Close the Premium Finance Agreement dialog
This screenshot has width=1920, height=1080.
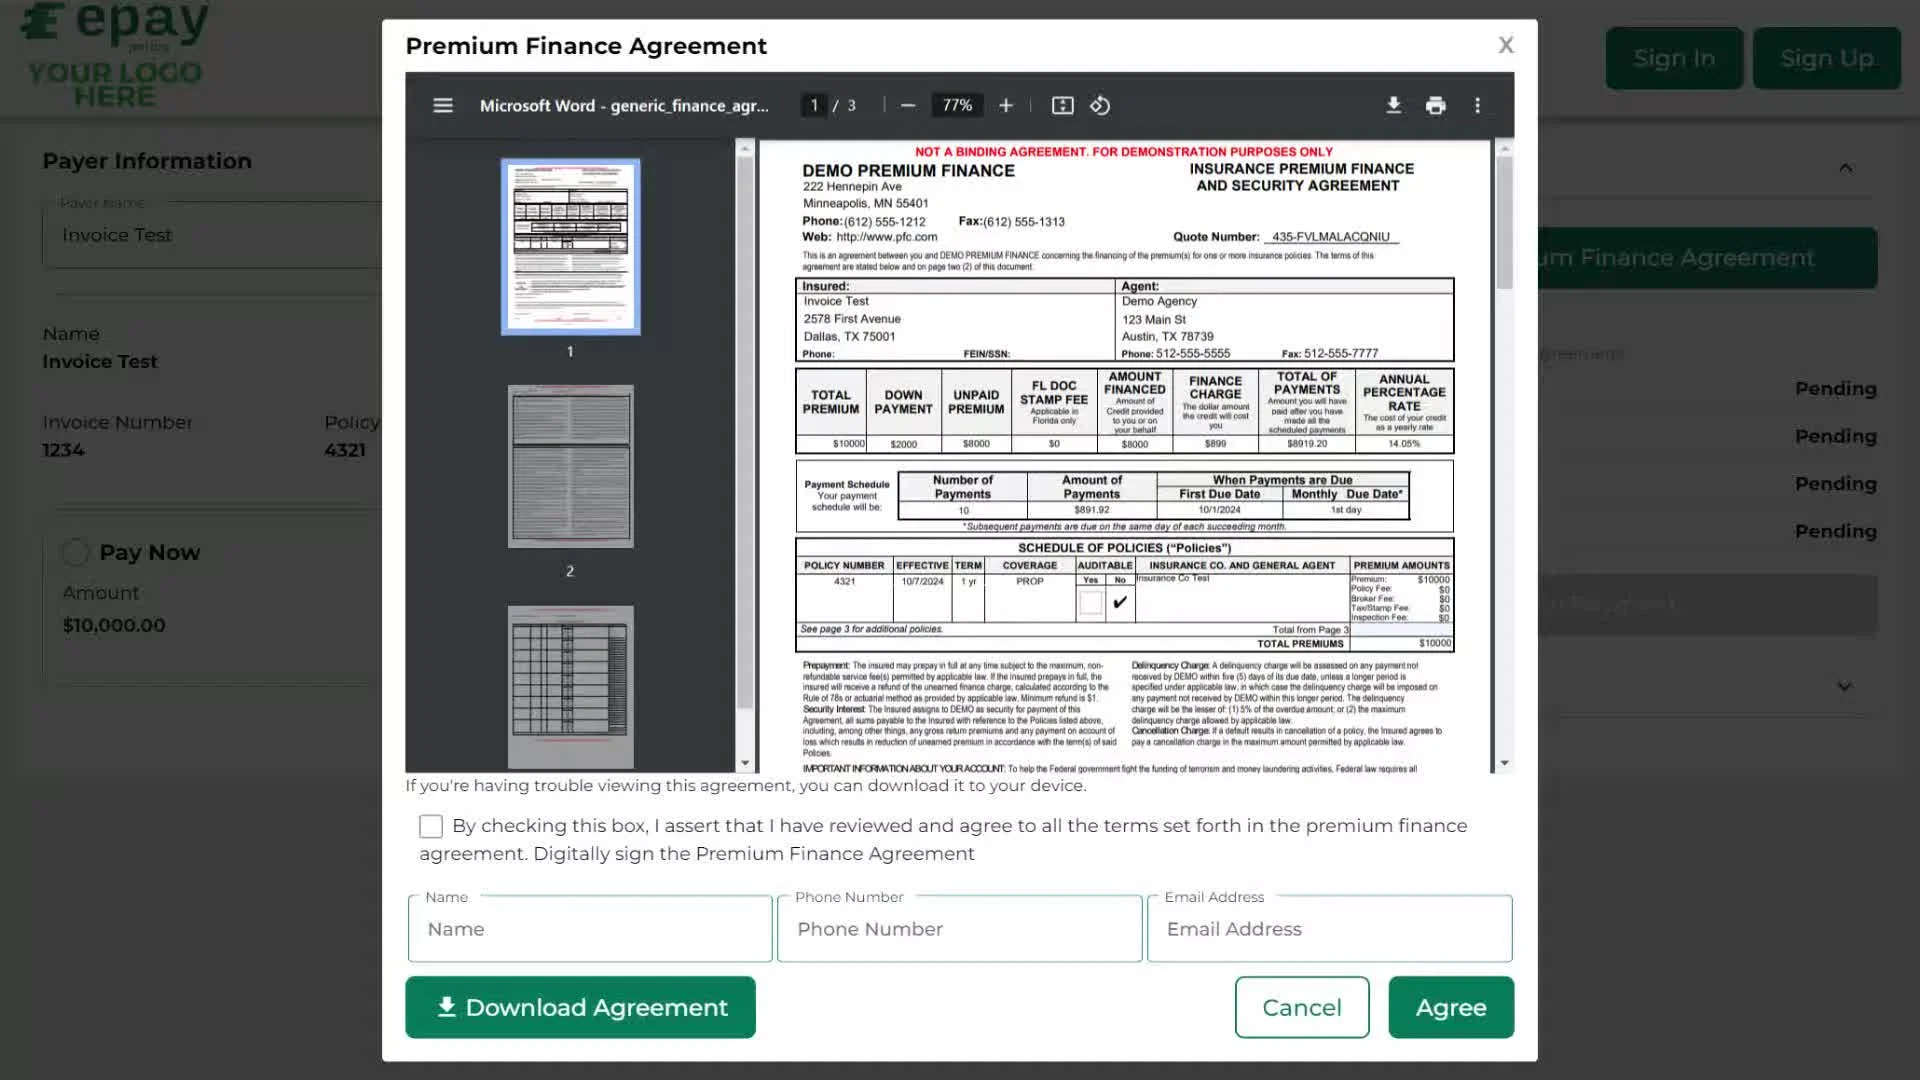point(1506,45)
